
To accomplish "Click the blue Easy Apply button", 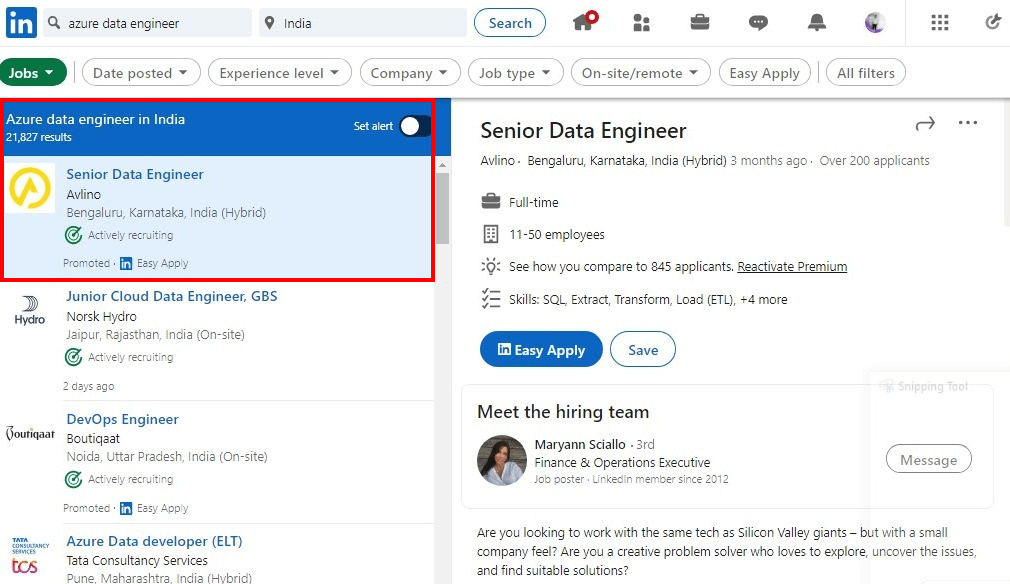I will tap(541, 350).
